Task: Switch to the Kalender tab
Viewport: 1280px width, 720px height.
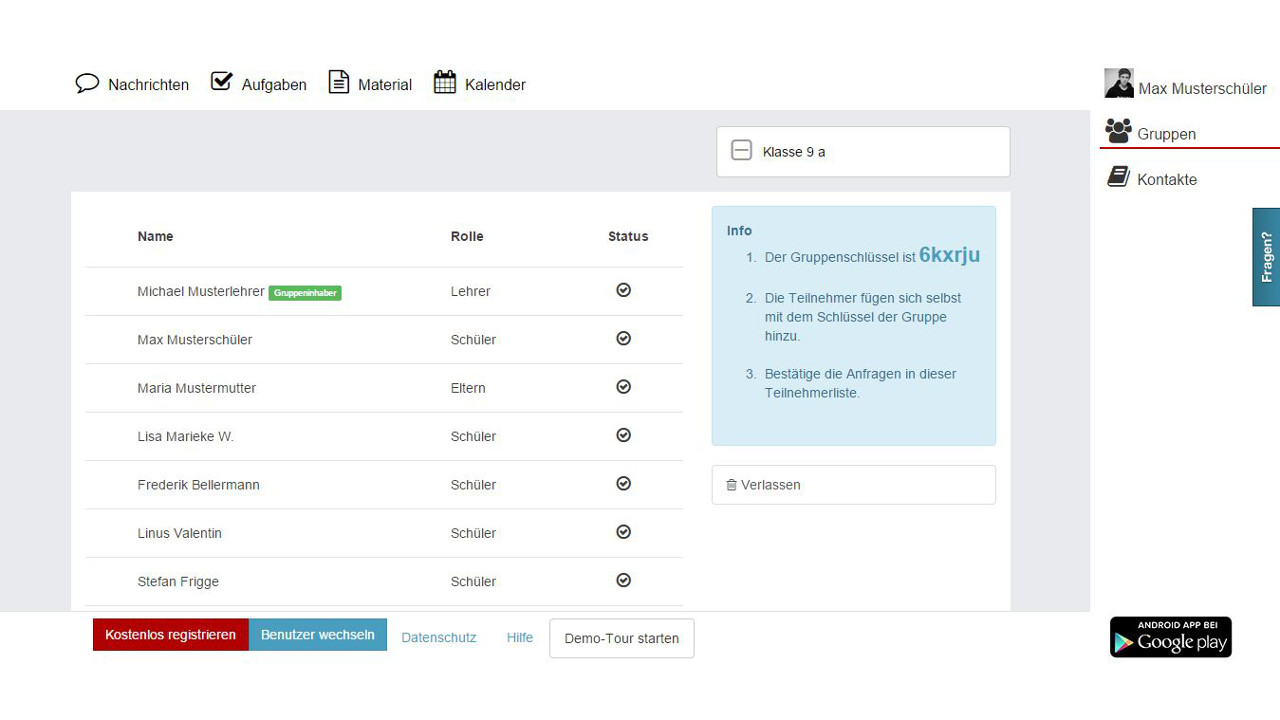Action: (495, 85)
